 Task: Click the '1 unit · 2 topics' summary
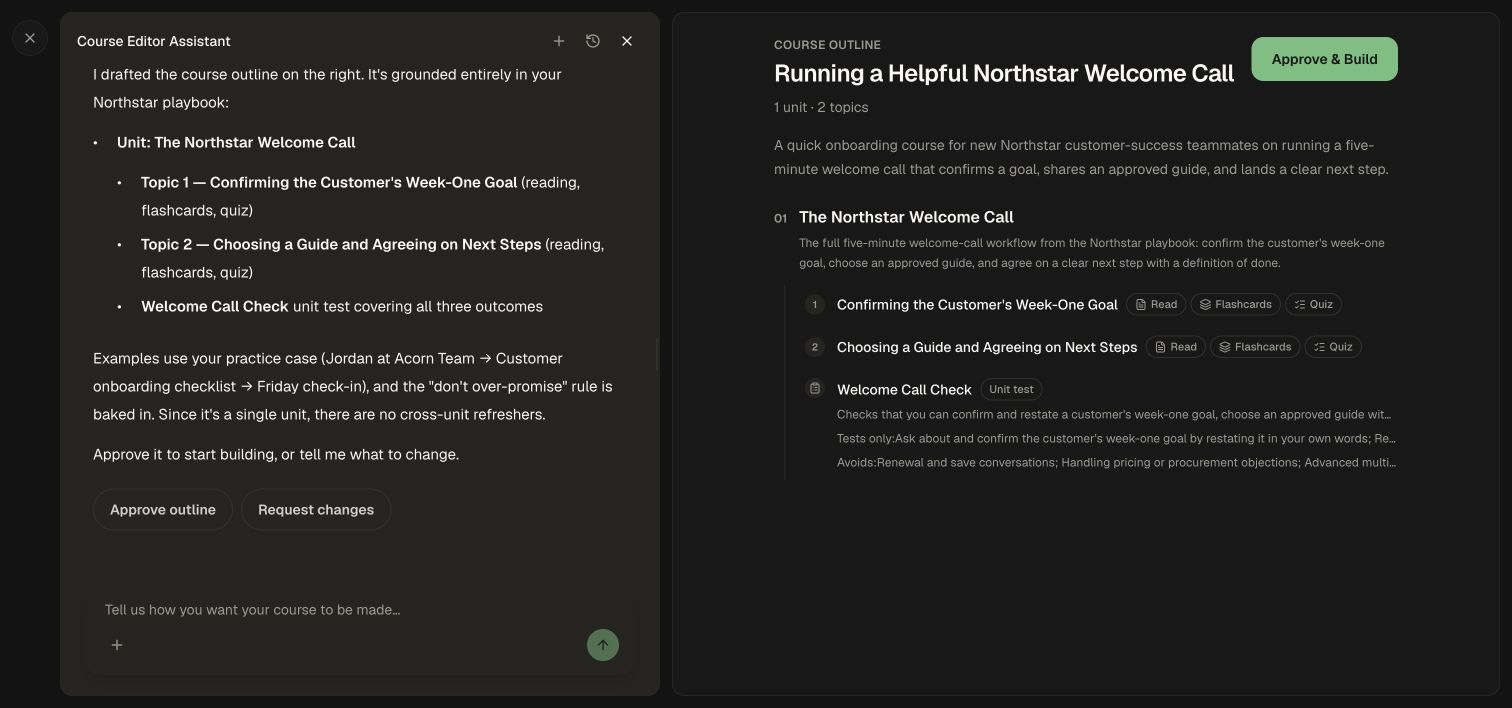[821, 107]
